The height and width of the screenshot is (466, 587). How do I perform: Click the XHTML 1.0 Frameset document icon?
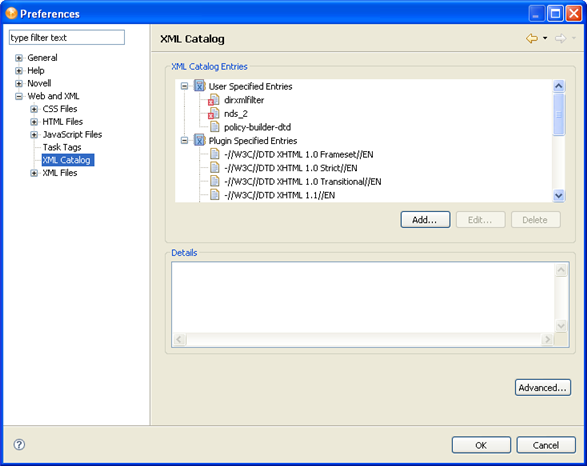(x=215, y=154)
